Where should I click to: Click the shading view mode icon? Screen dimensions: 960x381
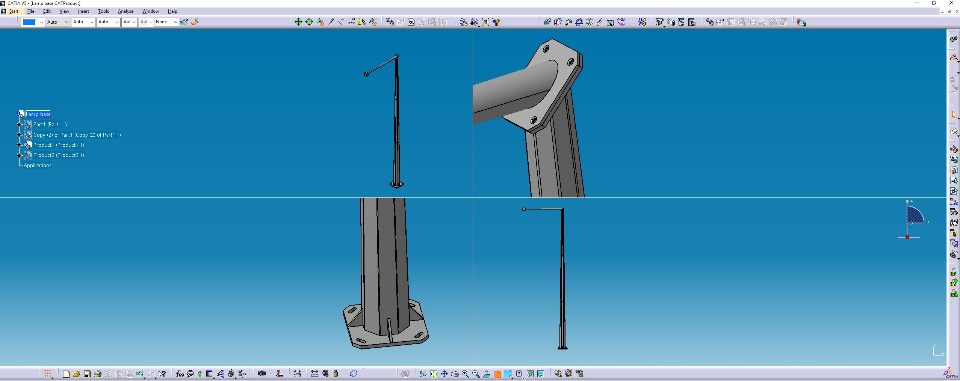point(519,374)
